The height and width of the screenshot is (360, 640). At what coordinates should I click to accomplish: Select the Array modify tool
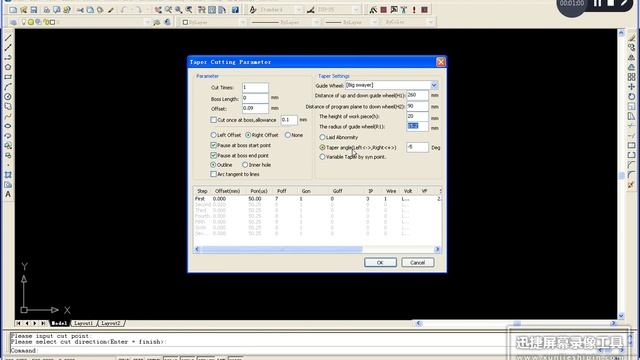[x=631, y=77]
